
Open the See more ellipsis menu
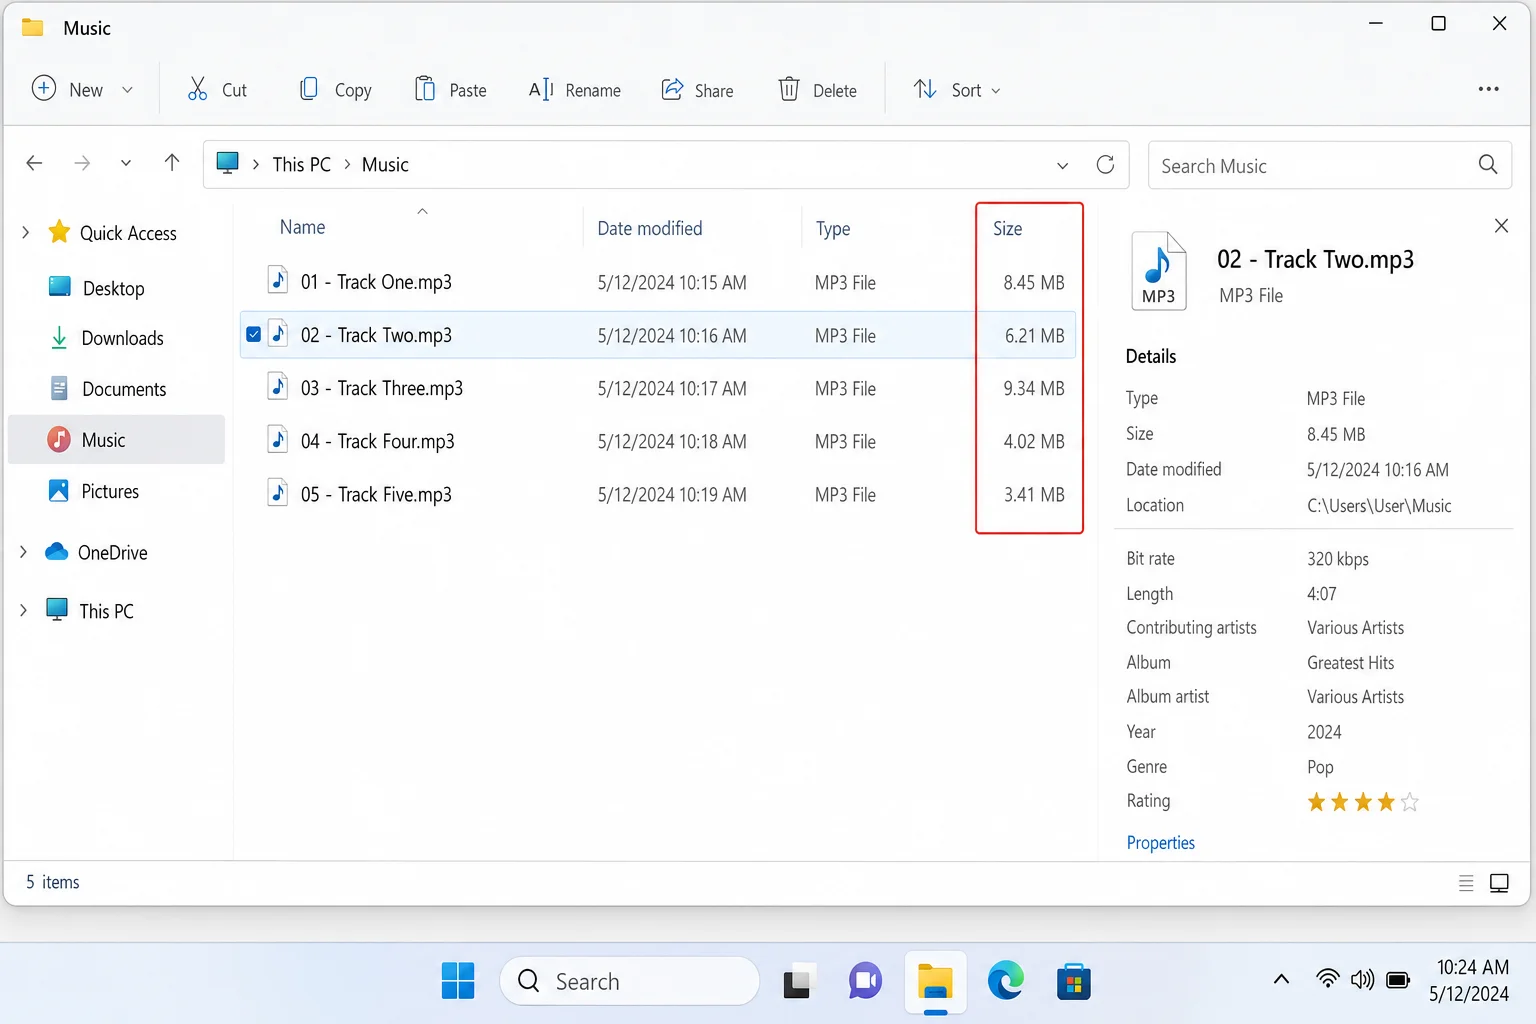click(1488, 89)
